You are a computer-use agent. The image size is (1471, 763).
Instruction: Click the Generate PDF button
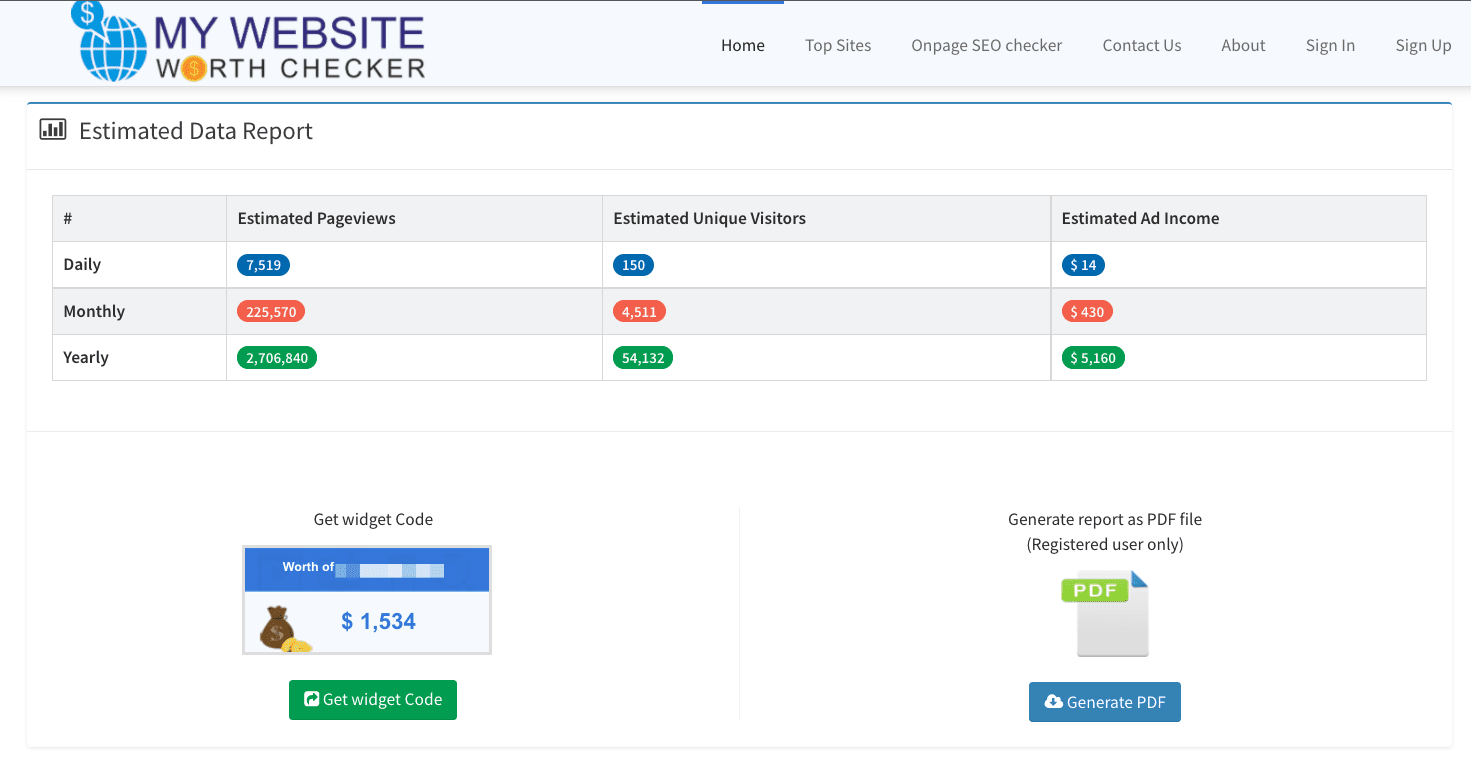1105,701
